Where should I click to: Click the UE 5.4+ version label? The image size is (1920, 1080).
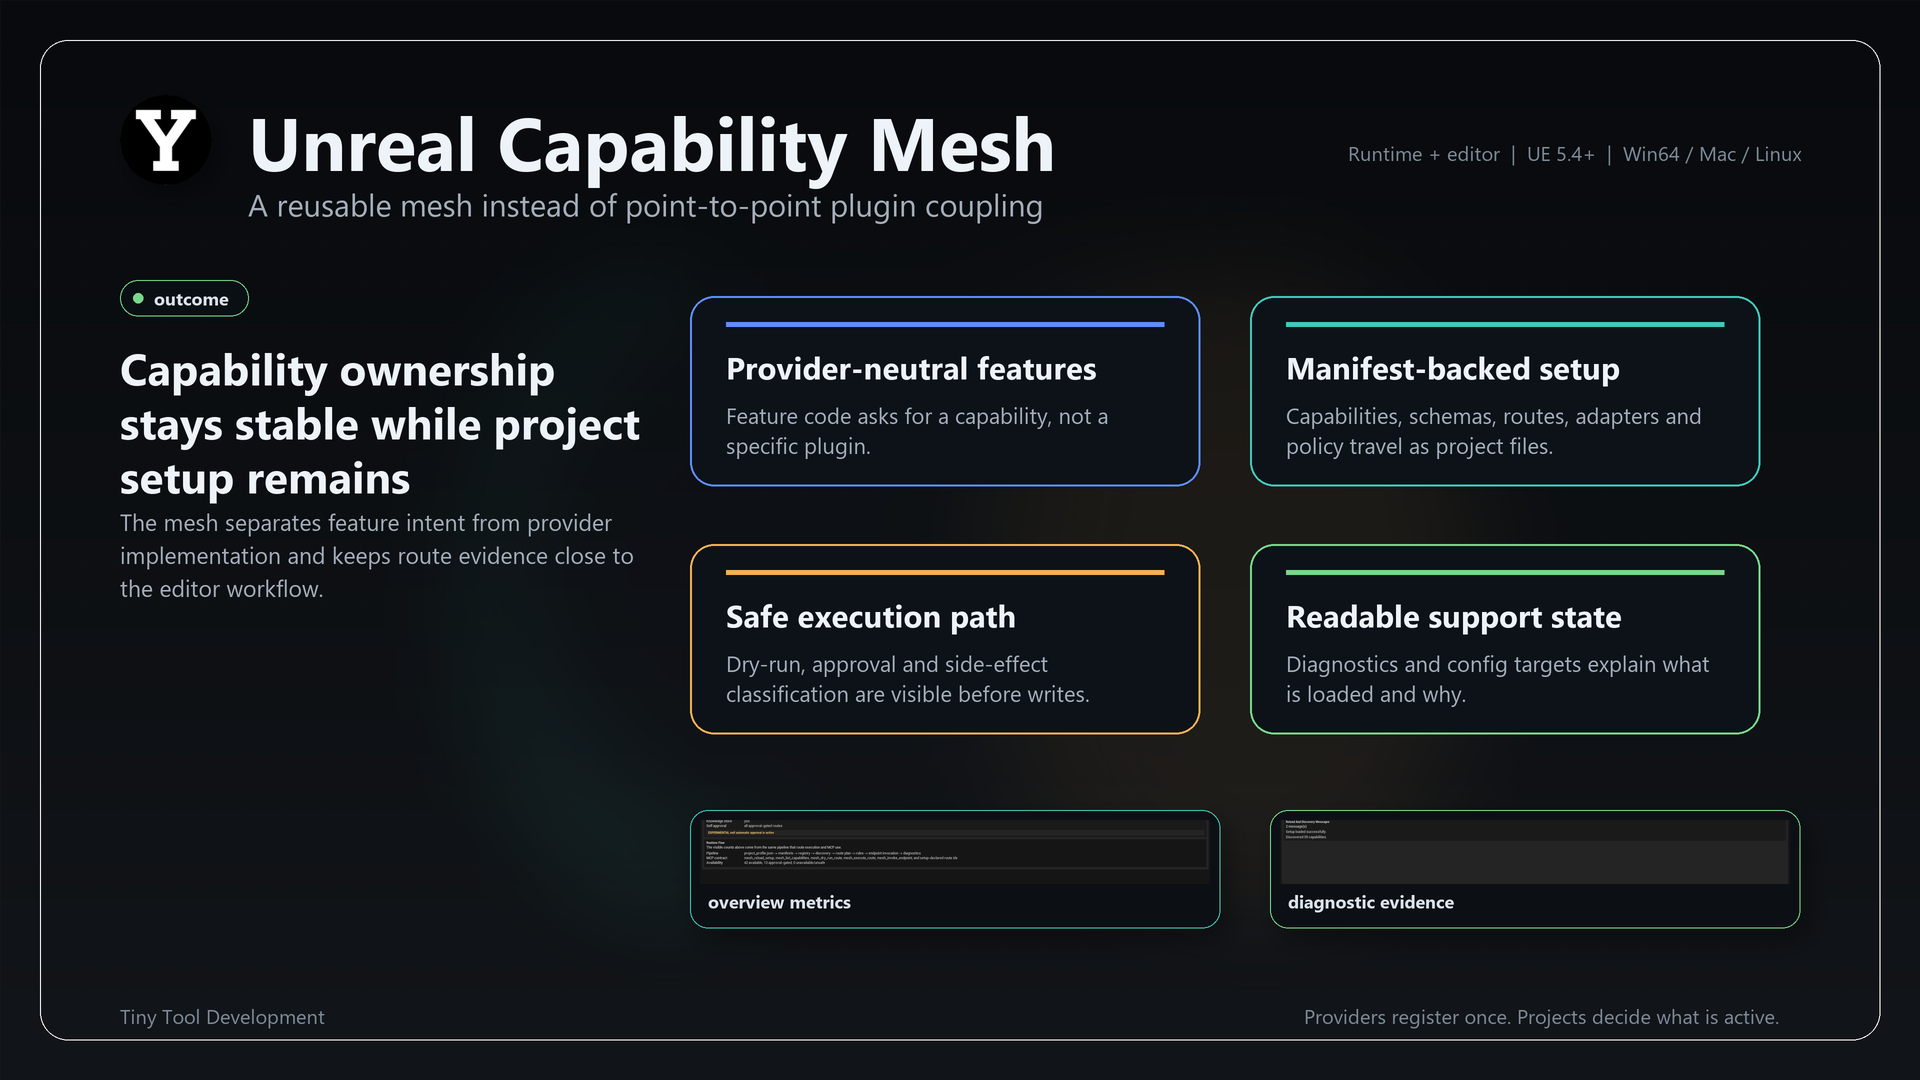pos(1560,154)
